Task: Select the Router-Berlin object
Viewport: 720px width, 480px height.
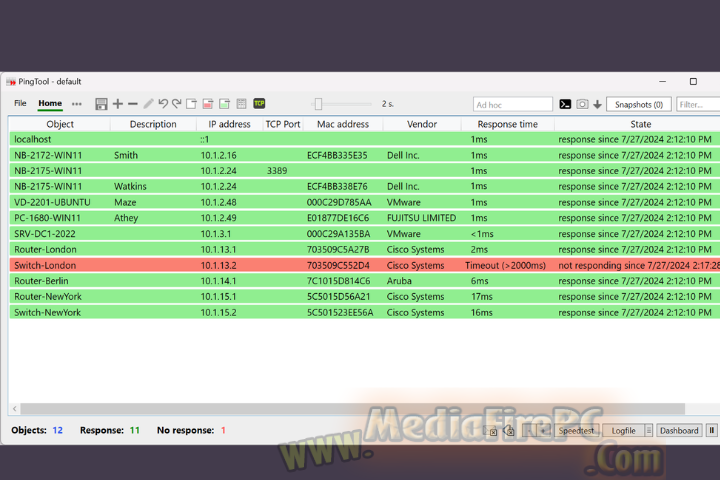Action: pos(41,281)
